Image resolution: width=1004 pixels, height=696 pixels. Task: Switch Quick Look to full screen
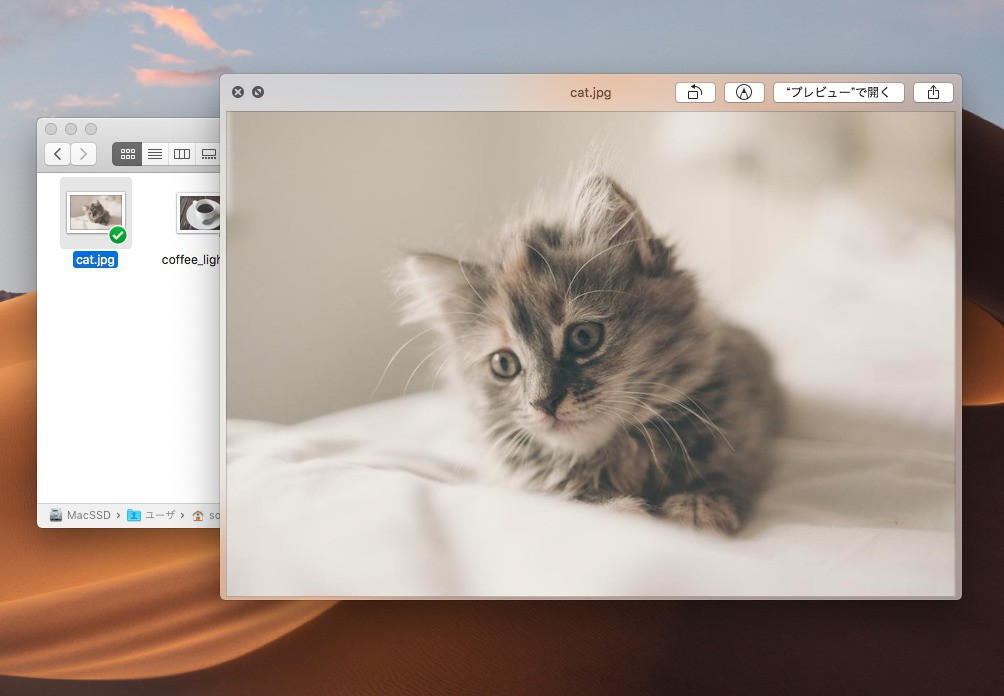(258, 92)
